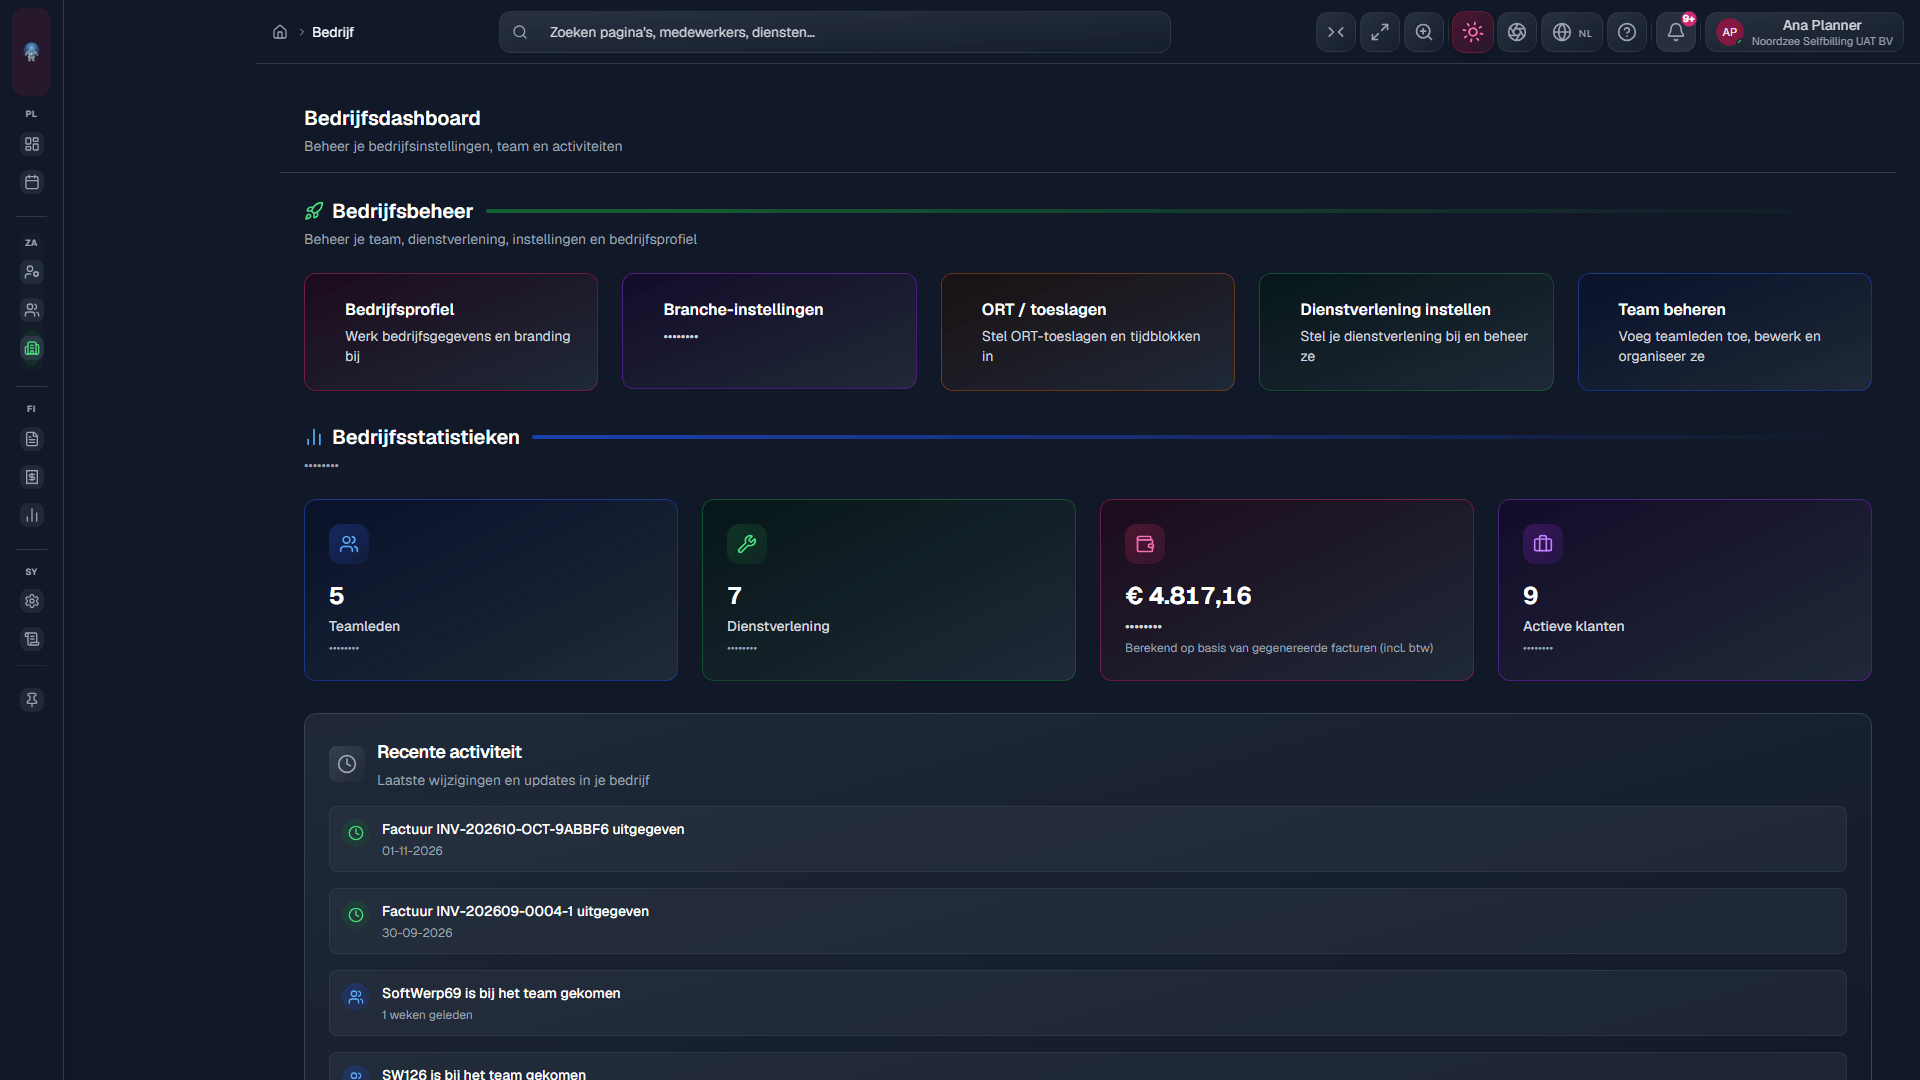Click the Bedrijfsdashboard heading
Viewport: 1920px width, 1080px height.
click(x=392, y=118)
